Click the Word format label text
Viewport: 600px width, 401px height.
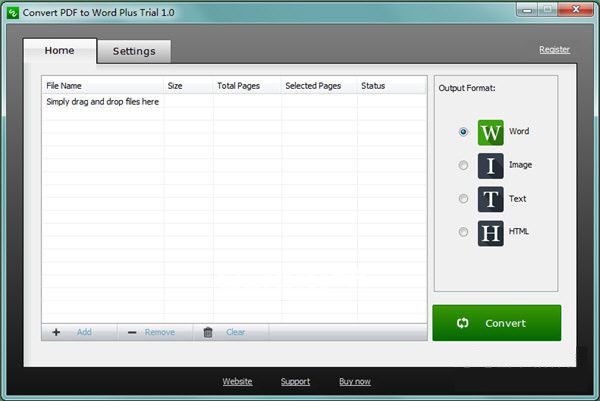click(x=519, y=131)
